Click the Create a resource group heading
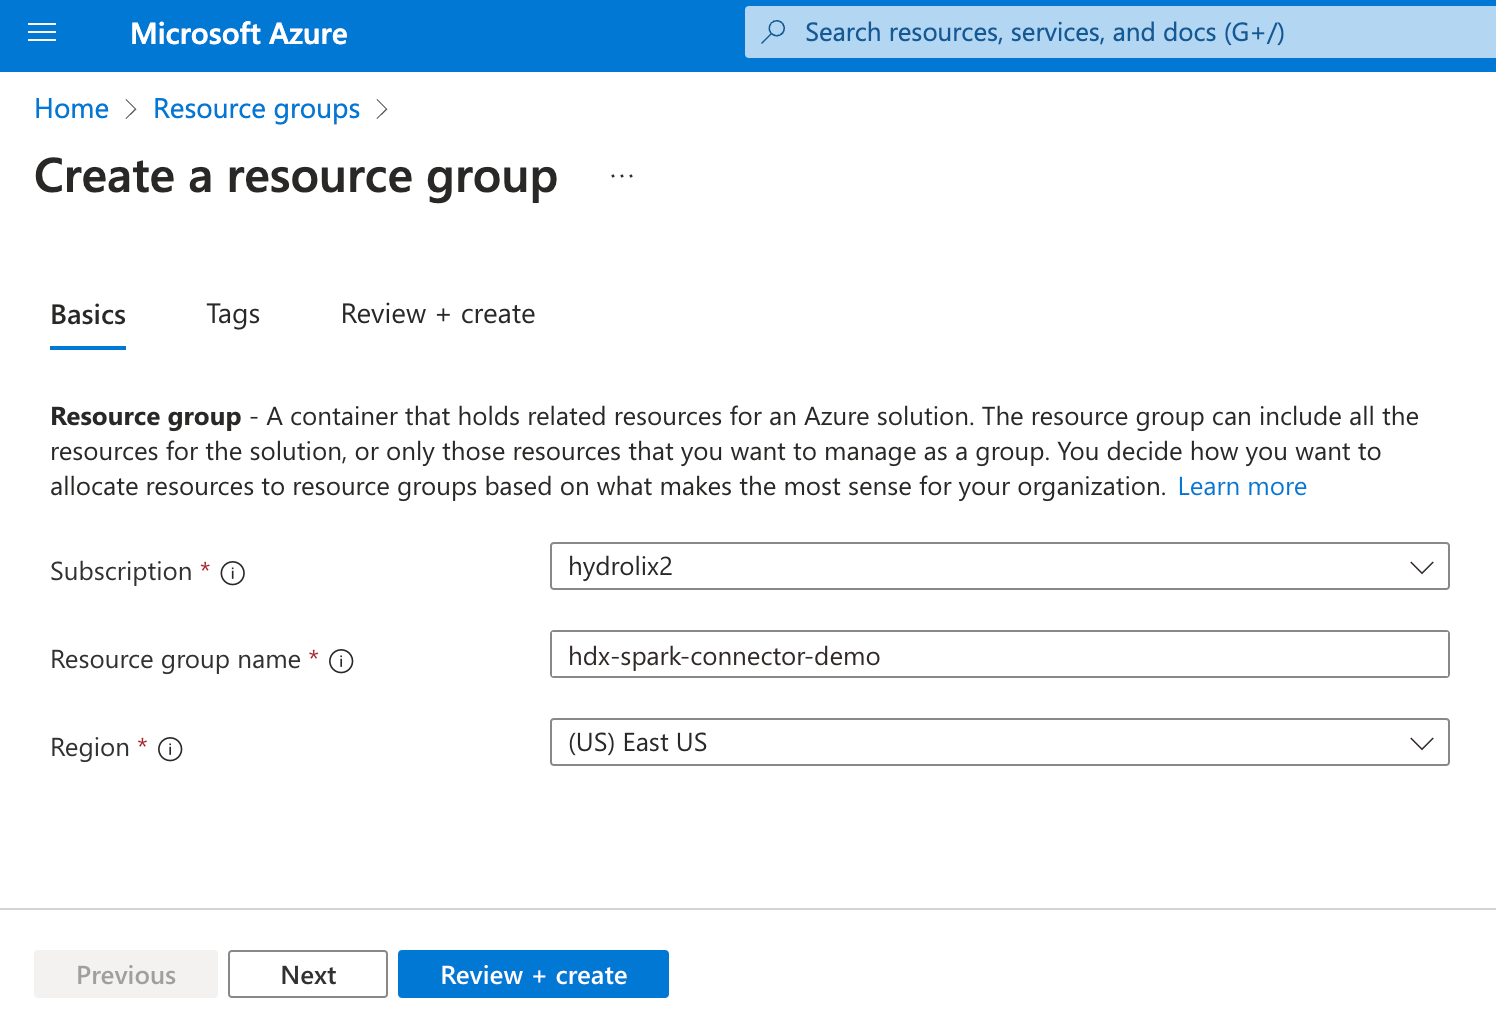This screenshot has height=1012, width=1496. tap(296, 177)
